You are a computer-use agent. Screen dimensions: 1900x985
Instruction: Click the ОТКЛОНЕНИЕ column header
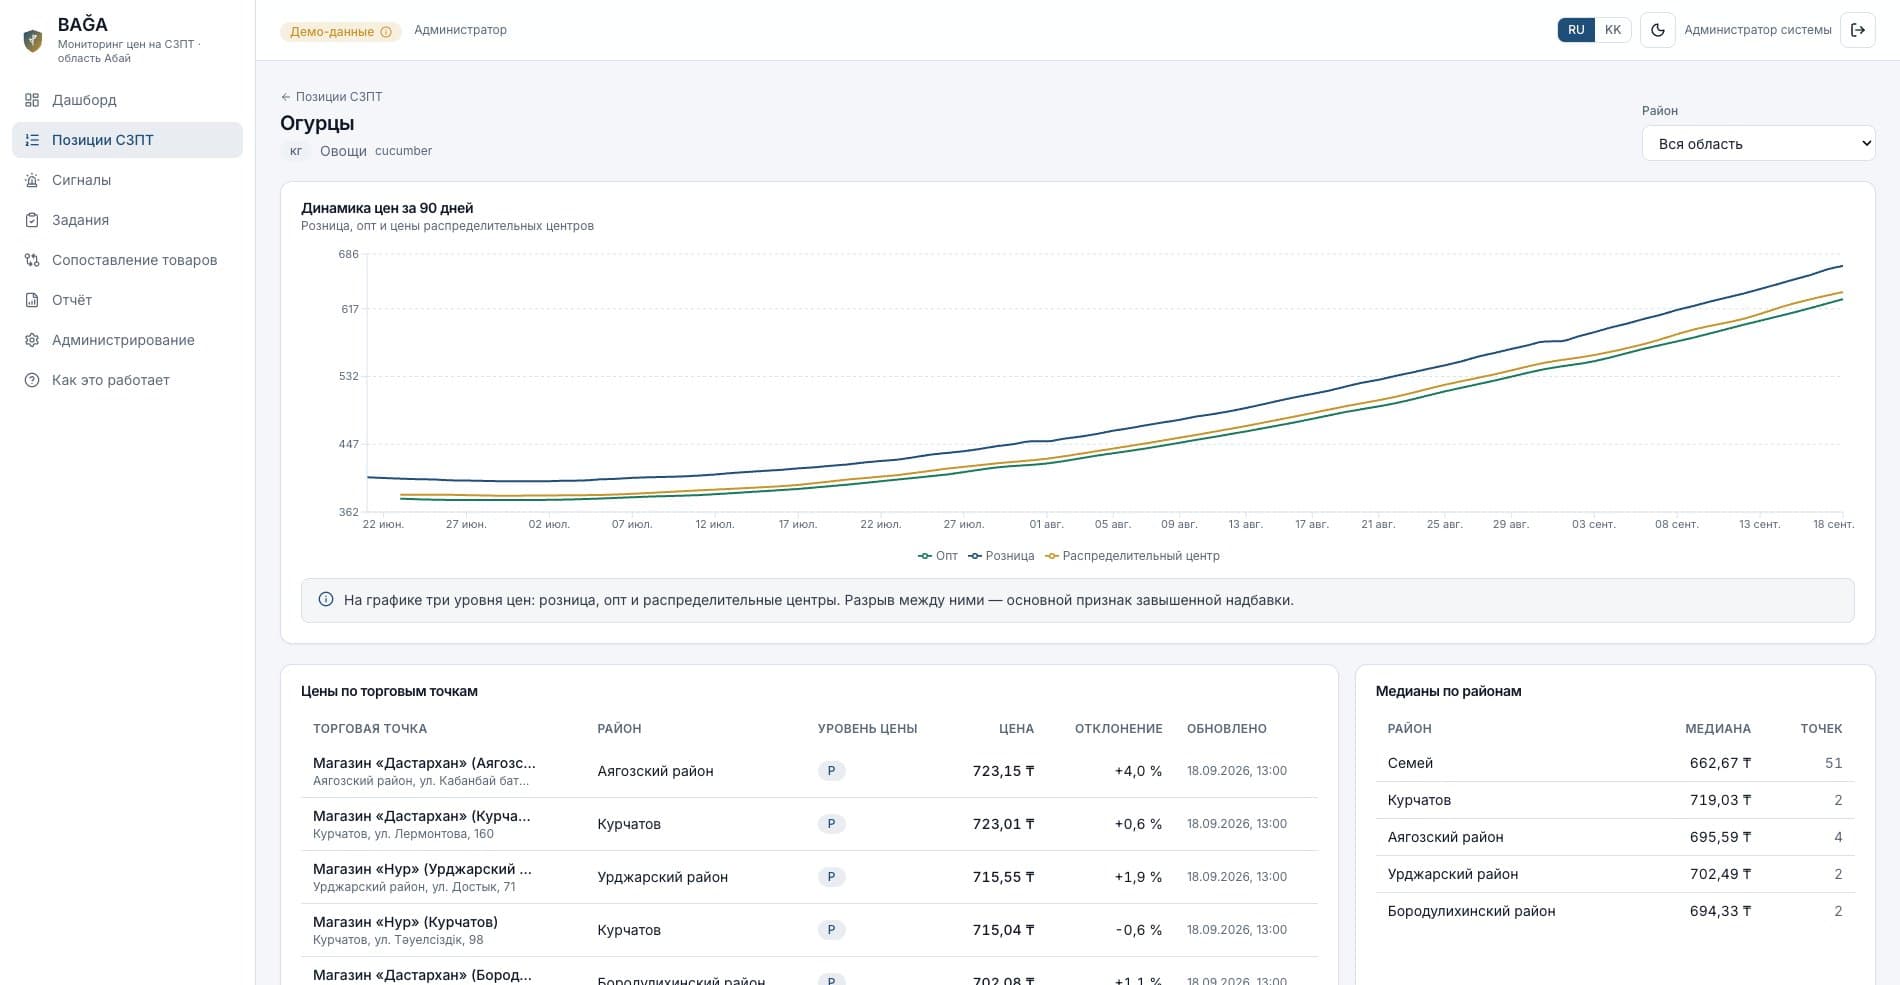pos(1118,729)
